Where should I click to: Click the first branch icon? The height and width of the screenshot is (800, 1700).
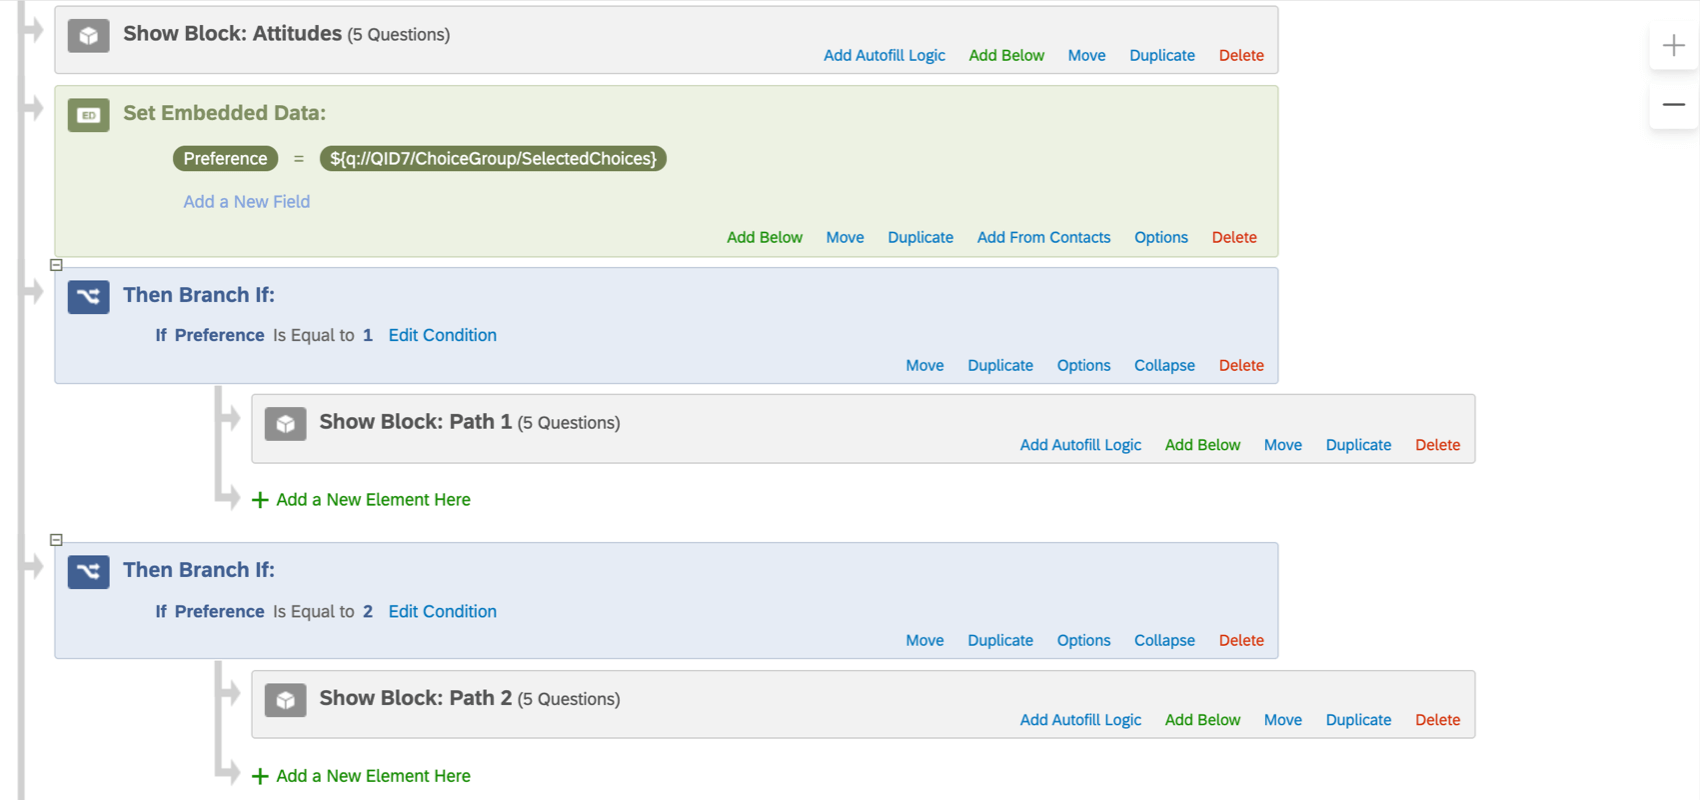[x=88, y=297]
